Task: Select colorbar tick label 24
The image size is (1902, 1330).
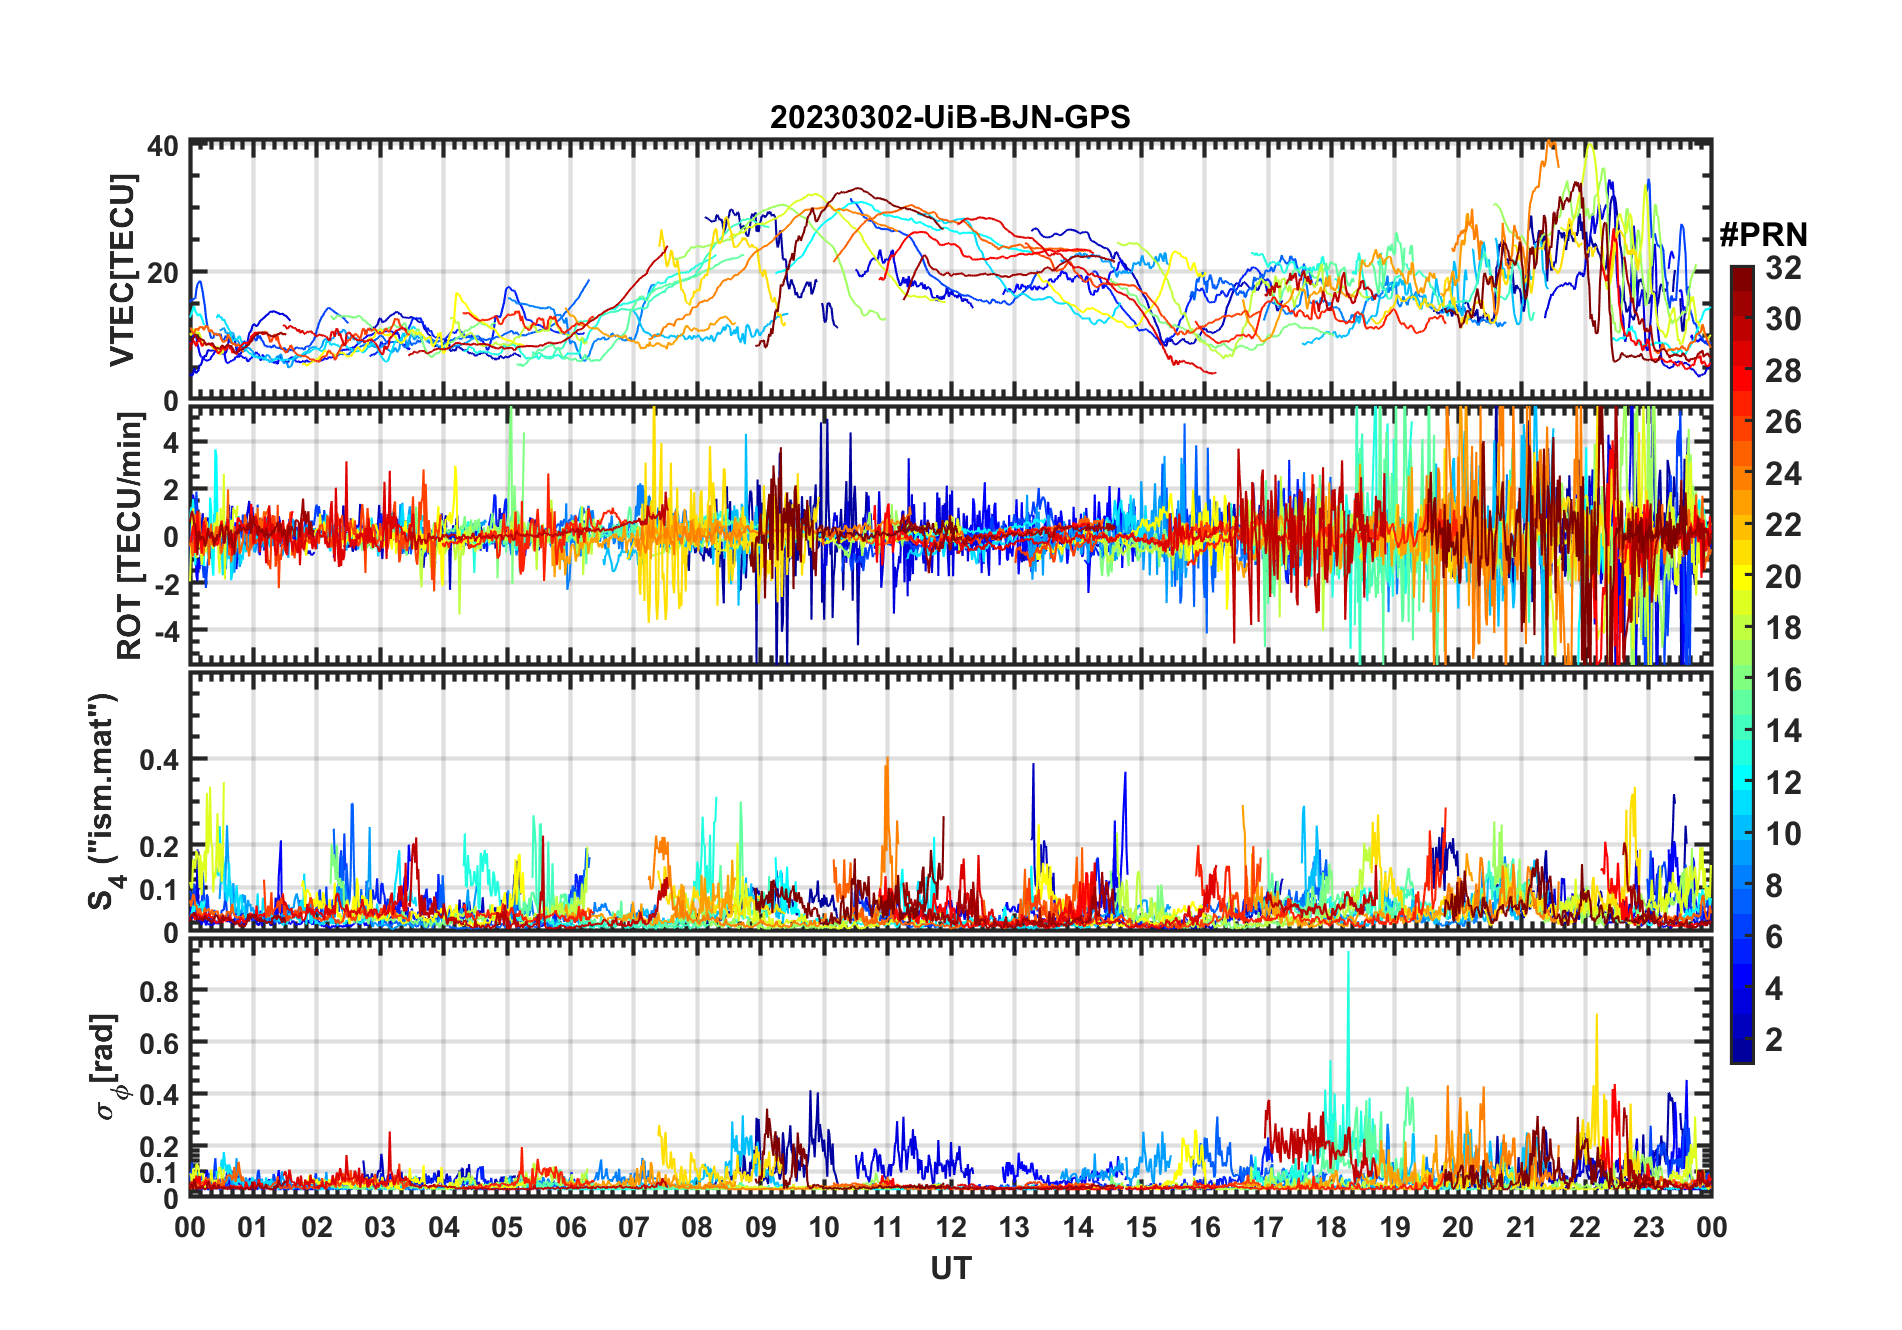Action: (1783, 474)
